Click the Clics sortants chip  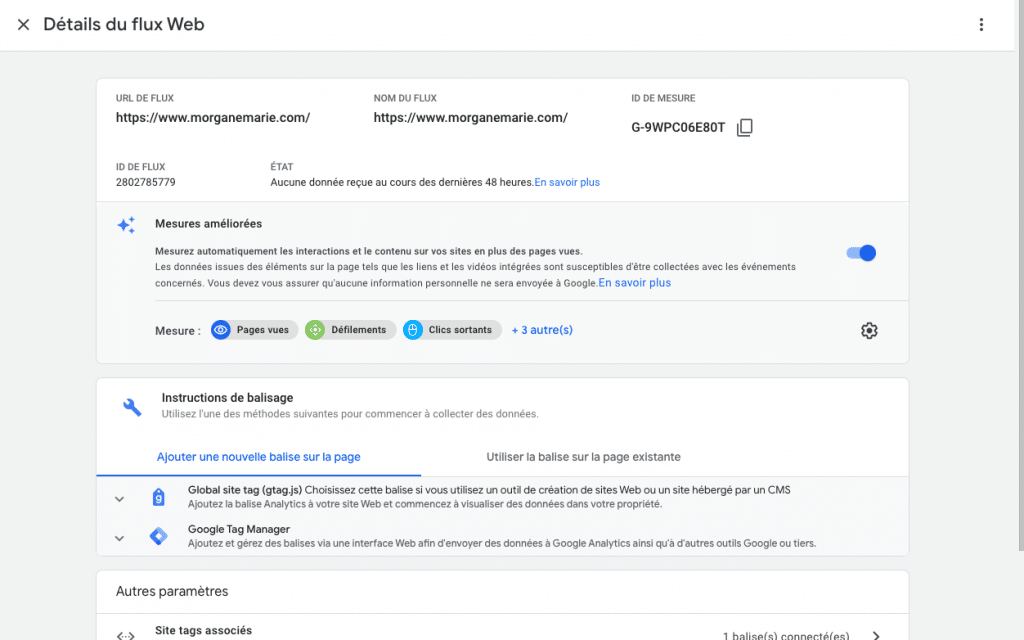[452, 330]
